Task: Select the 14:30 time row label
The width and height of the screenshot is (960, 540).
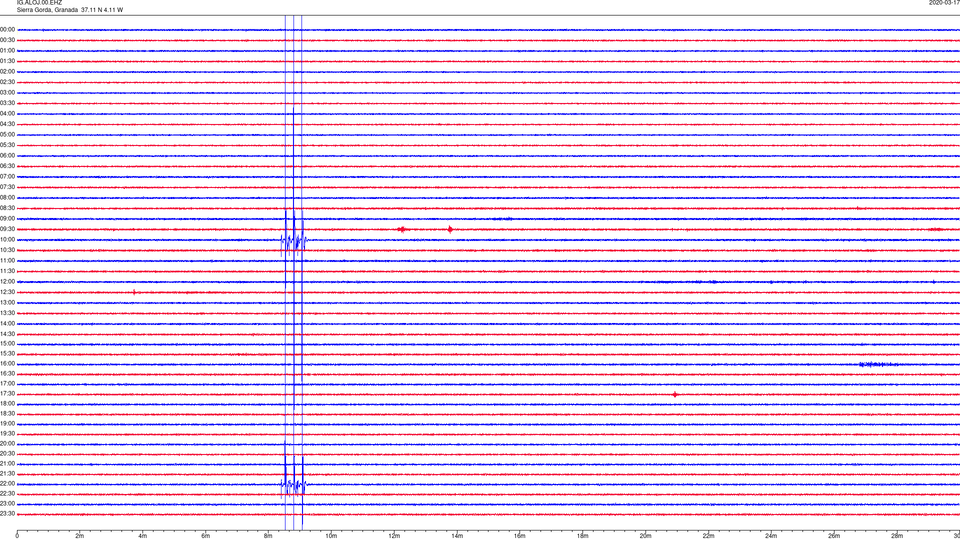Action: point(7,334)
